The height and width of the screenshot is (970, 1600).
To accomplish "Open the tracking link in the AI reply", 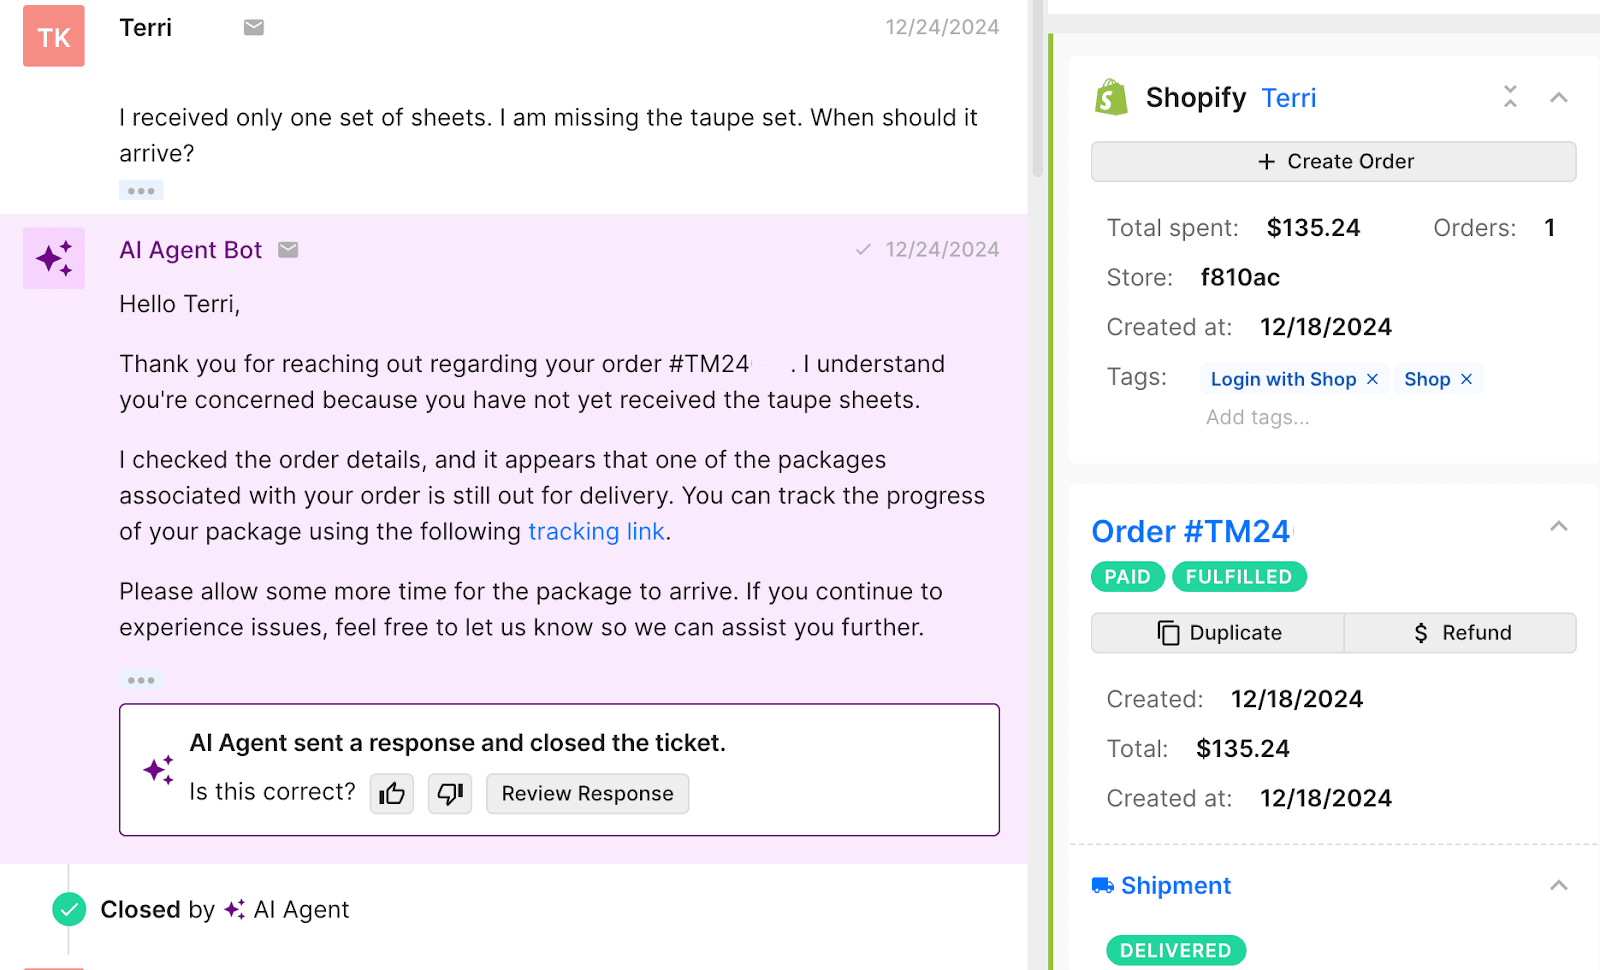I will [x=596, y=531].
